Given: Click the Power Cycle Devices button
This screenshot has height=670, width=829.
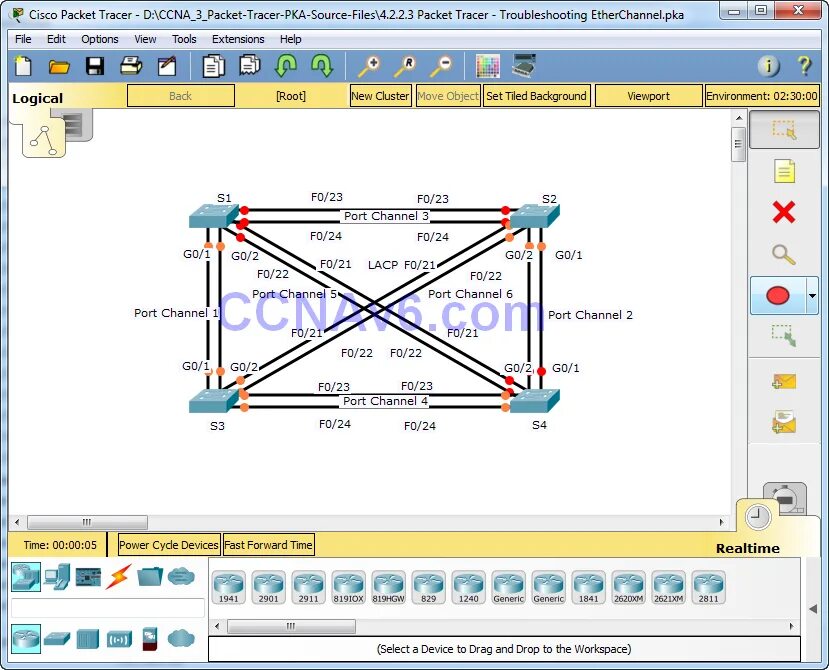Looking at the screenshot, I should tap(169, 545).
